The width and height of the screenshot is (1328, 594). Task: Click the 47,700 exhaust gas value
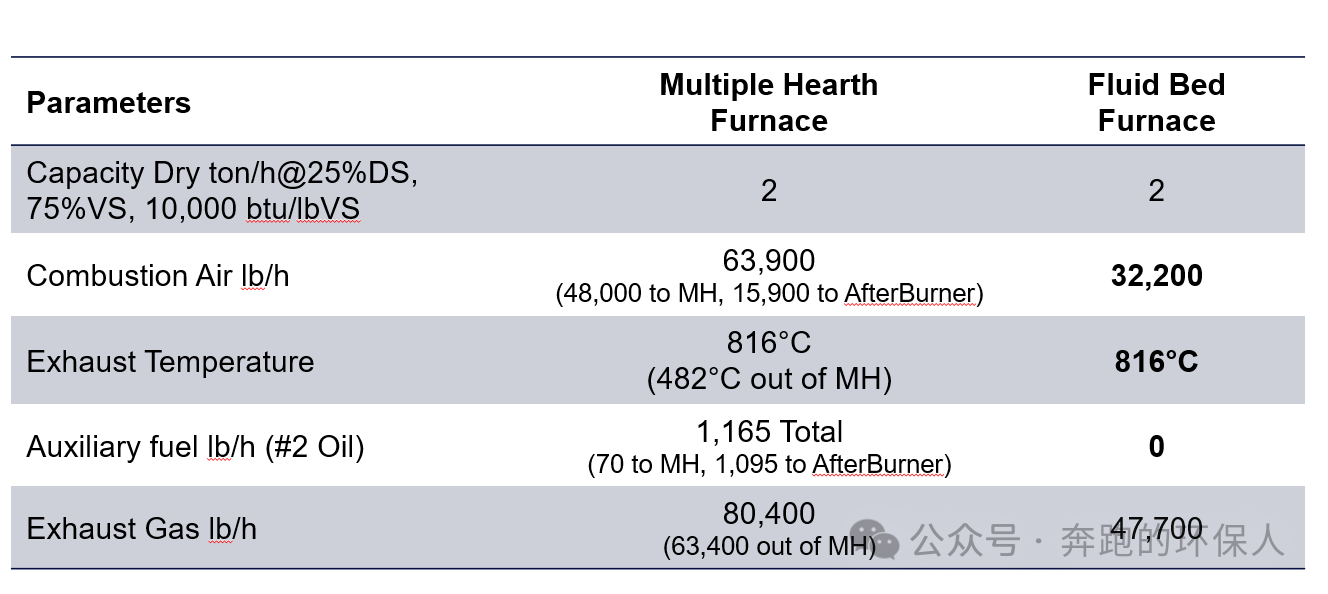coord(1156,528)
